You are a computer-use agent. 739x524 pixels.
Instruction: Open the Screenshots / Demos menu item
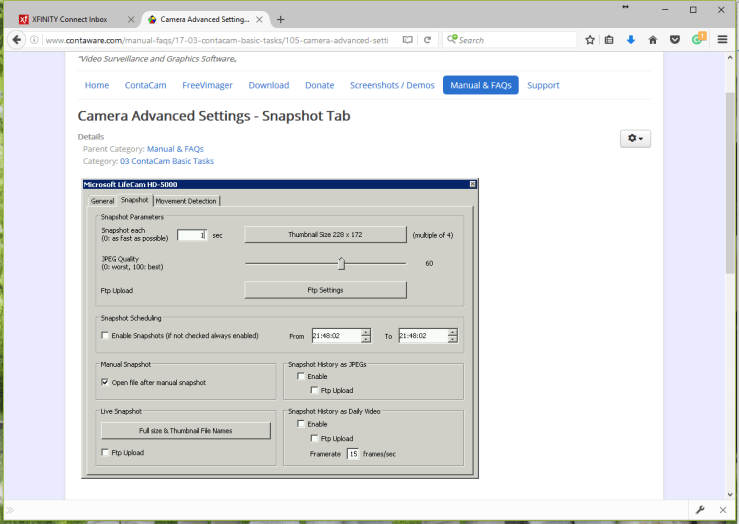coord(392,85)
